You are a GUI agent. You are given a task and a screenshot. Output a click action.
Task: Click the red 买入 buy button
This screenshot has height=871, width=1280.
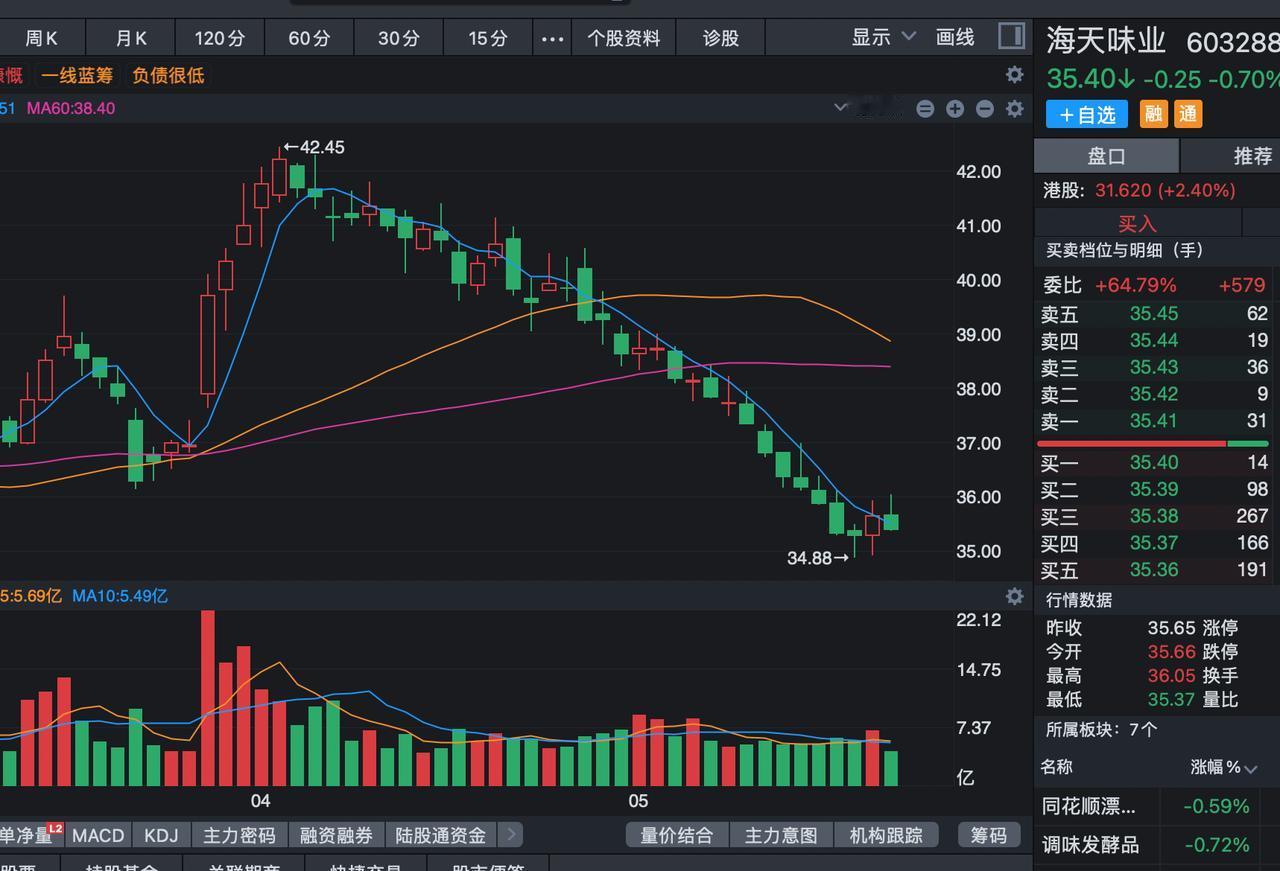pos(1137,223)
